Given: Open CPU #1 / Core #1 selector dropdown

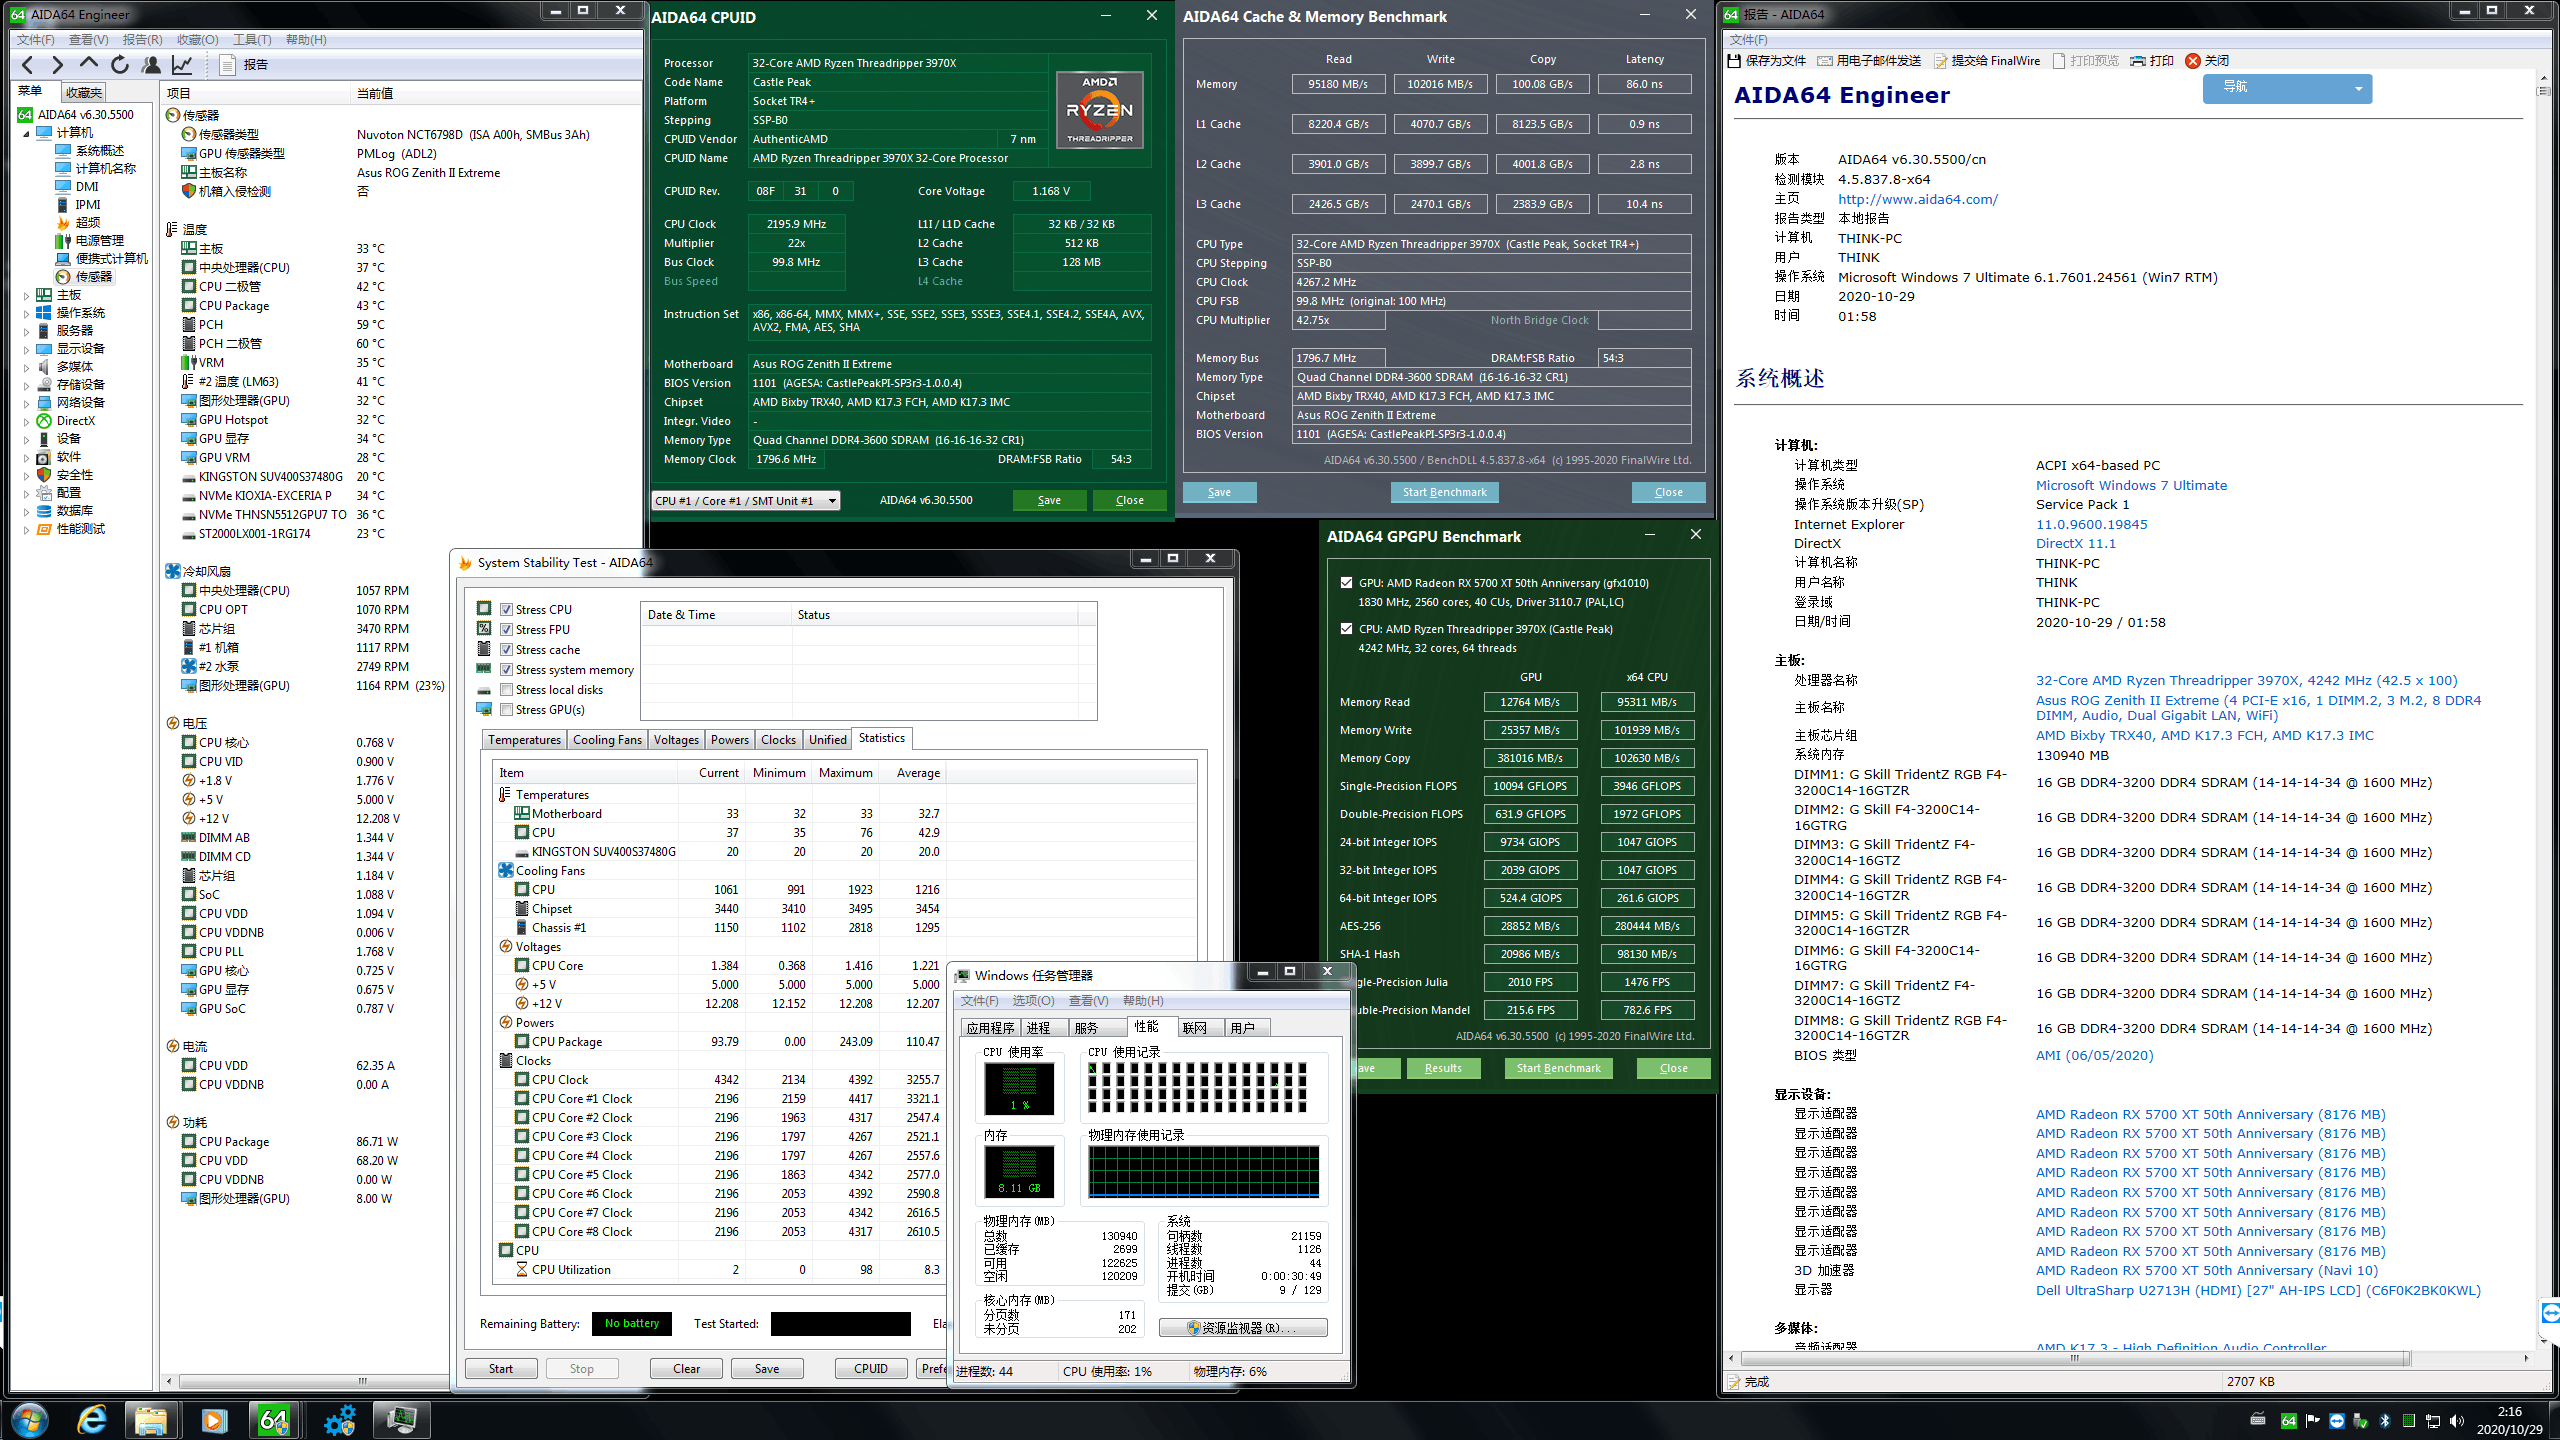Looking at the screenshot, I should click(x=746, y=500).
